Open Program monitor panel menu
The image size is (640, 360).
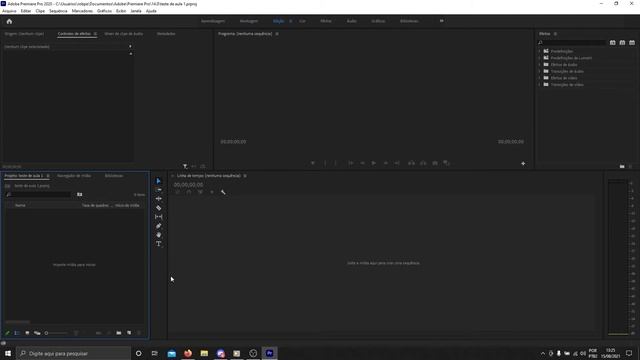[x=277, y=34]
